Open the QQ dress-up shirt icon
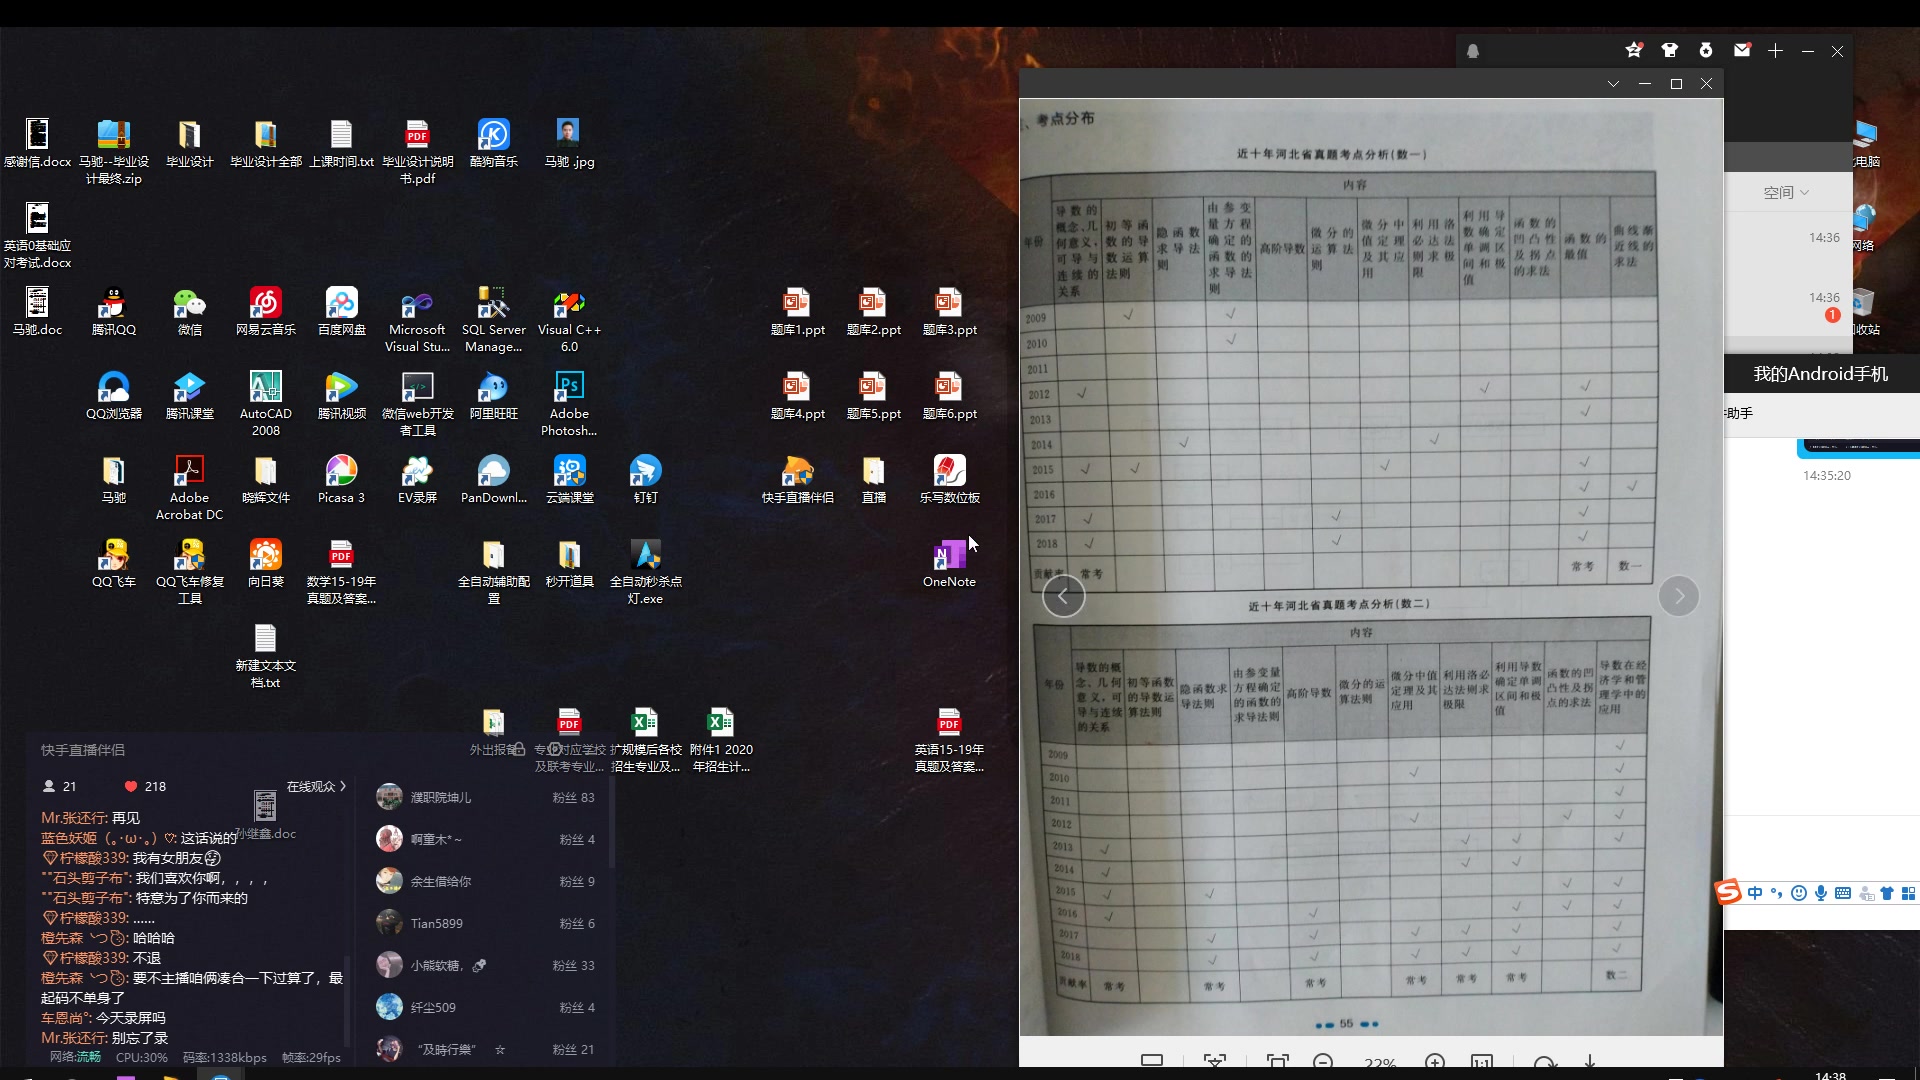The width and height of the screenshot is (1920, 1080). click(x=1669, y=50)
